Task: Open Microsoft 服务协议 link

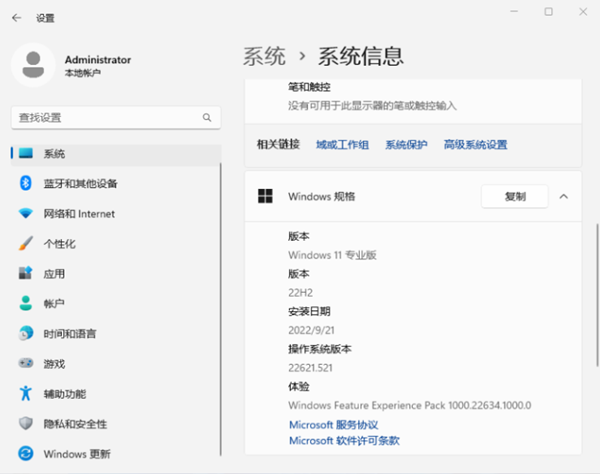Action: click(333, 425)
